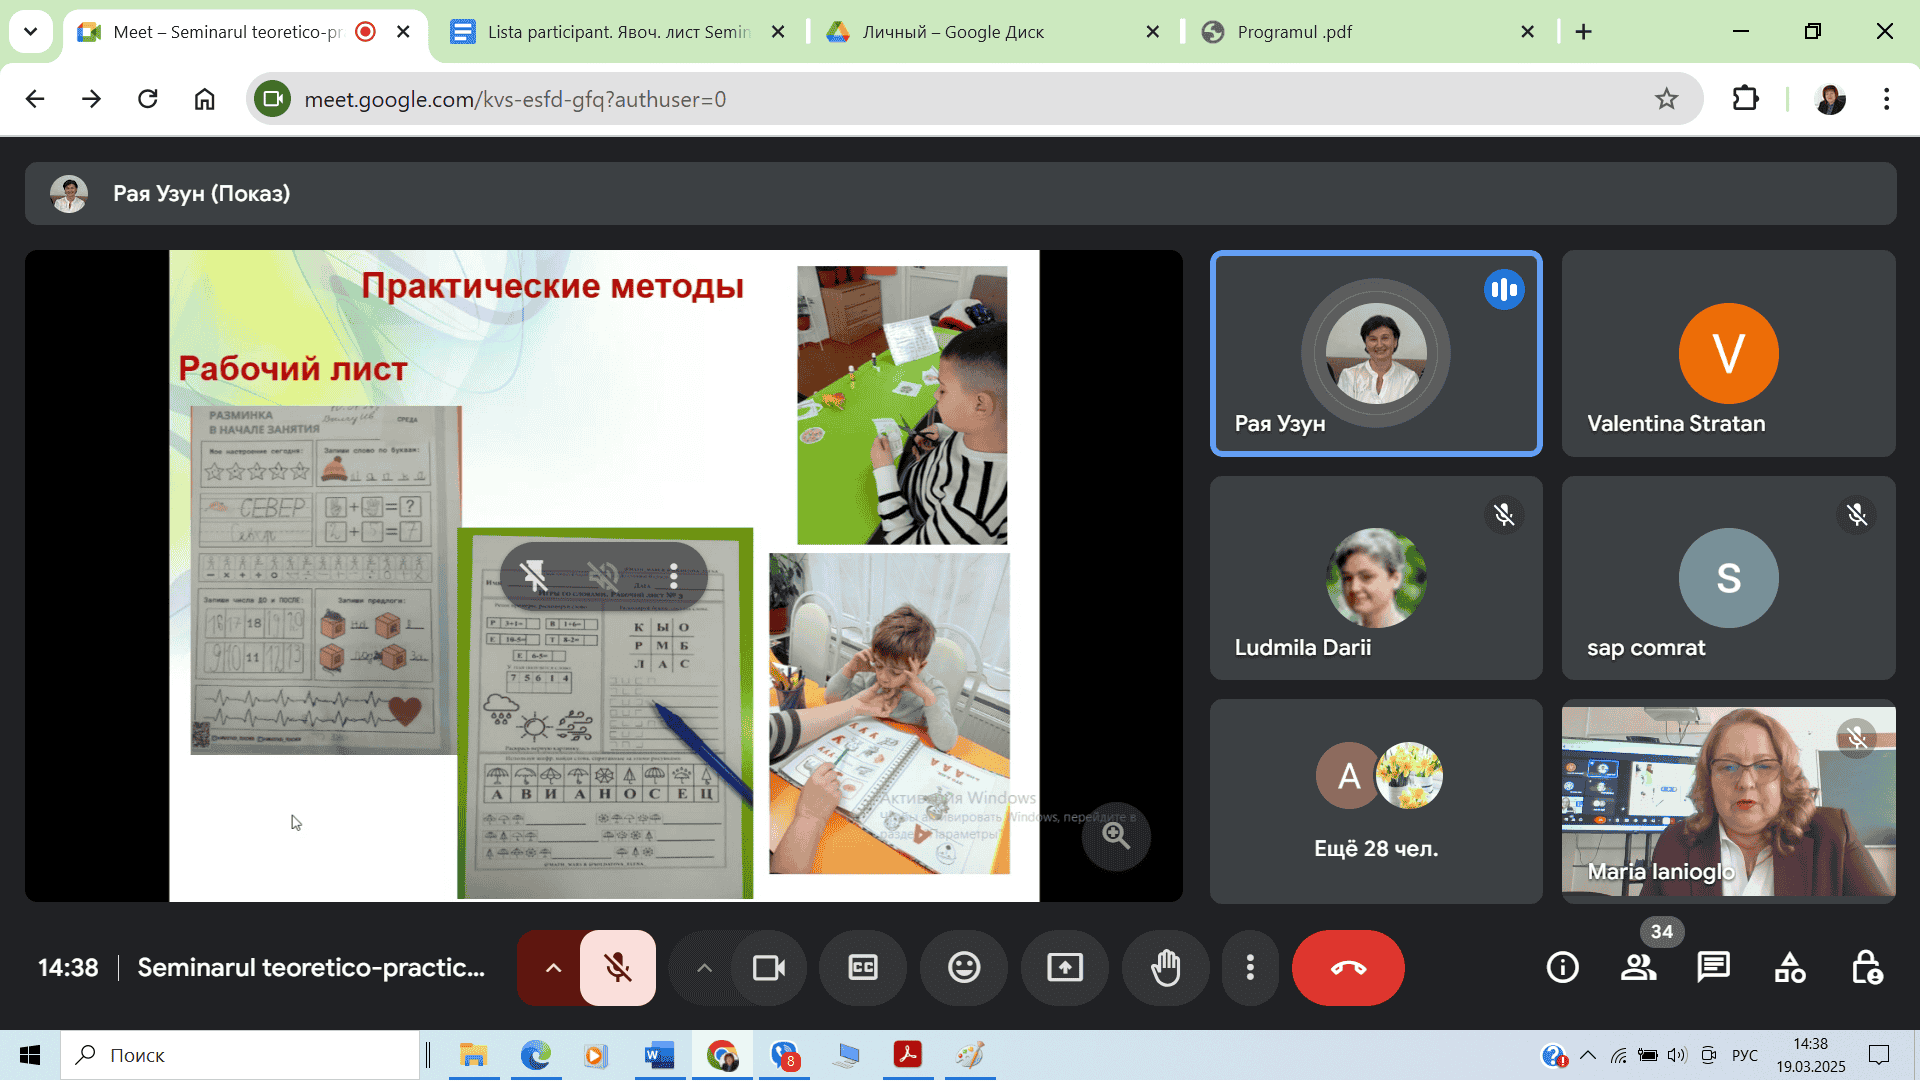Open the tab search dropdown chevron
The height and width of the screenshot is (1082, 1920).
coord(30,31)
